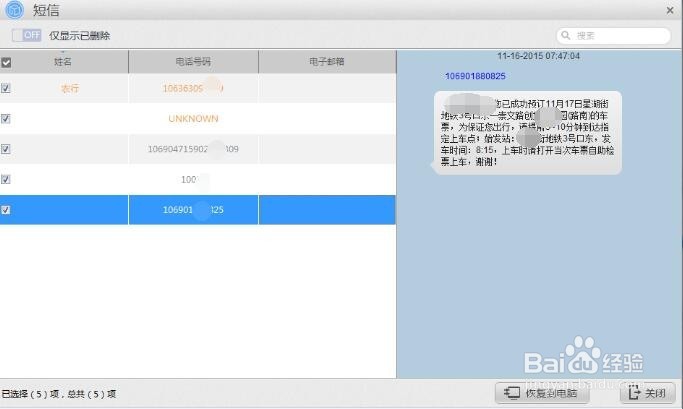Click the timestamp 11-16-2015 07:47:04
This screenshot has width=683, height=409.
pos(538,56)
